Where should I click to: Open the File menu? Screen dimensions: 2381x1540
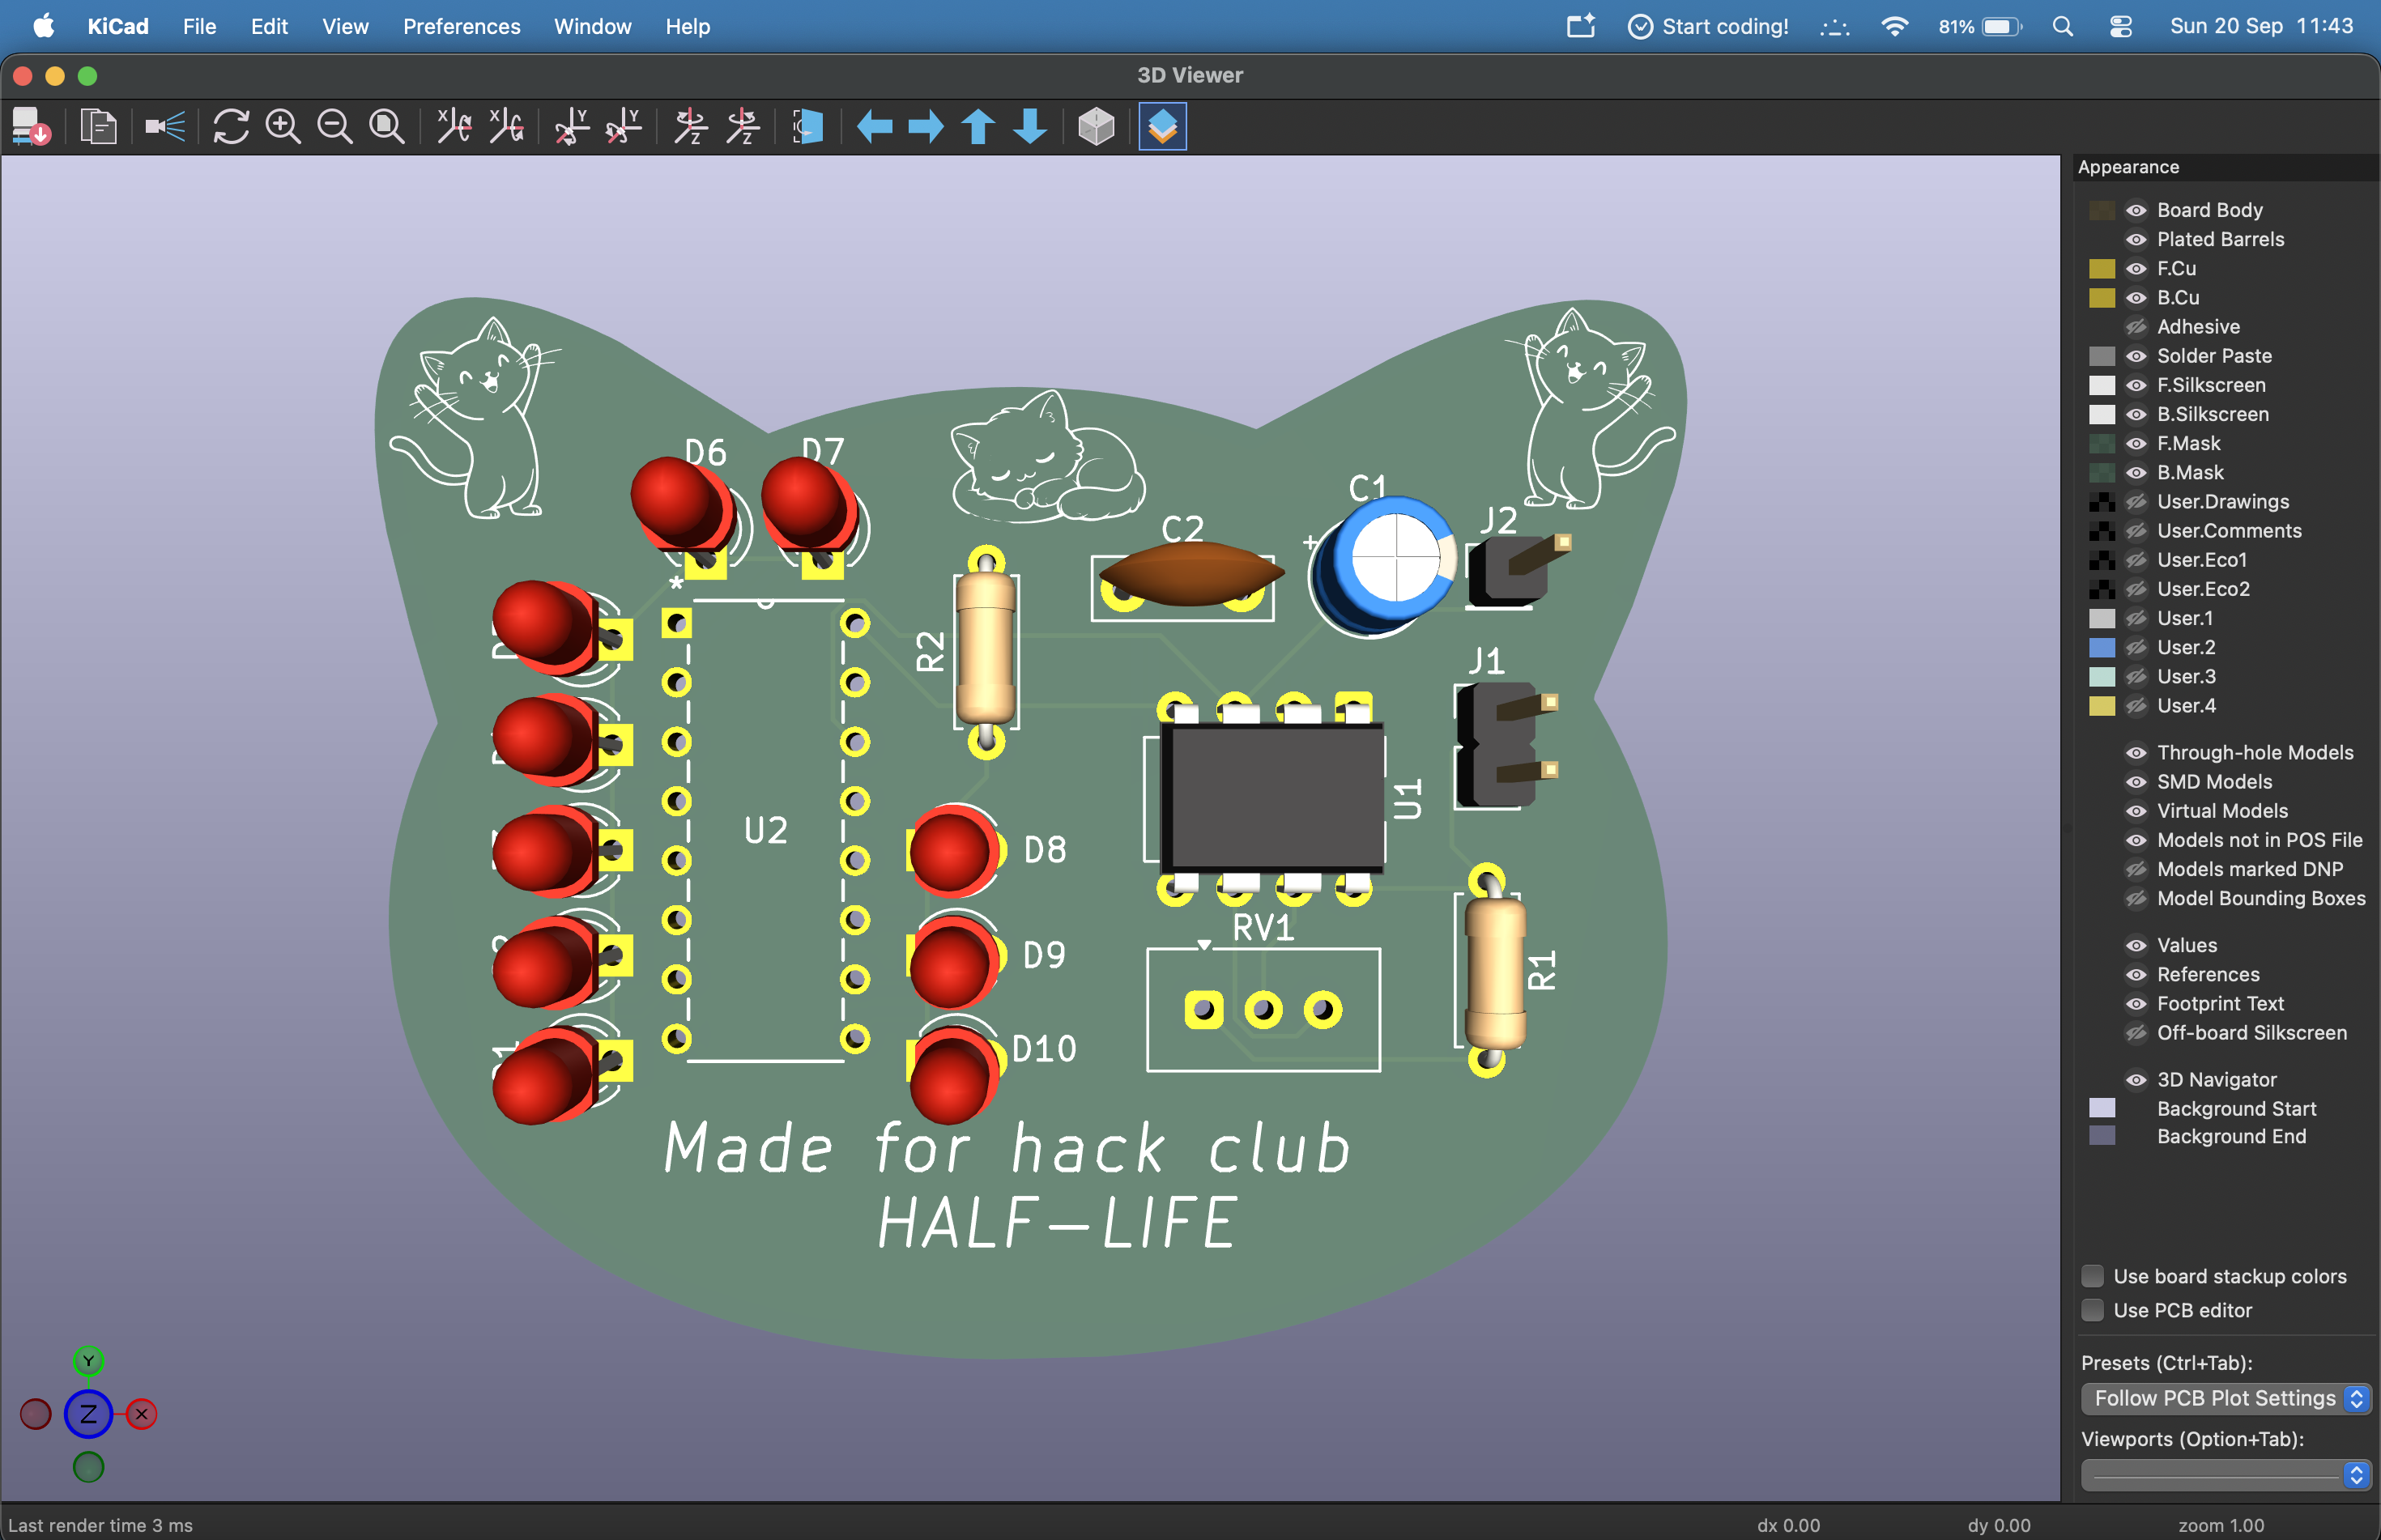(x=199, y=27)
